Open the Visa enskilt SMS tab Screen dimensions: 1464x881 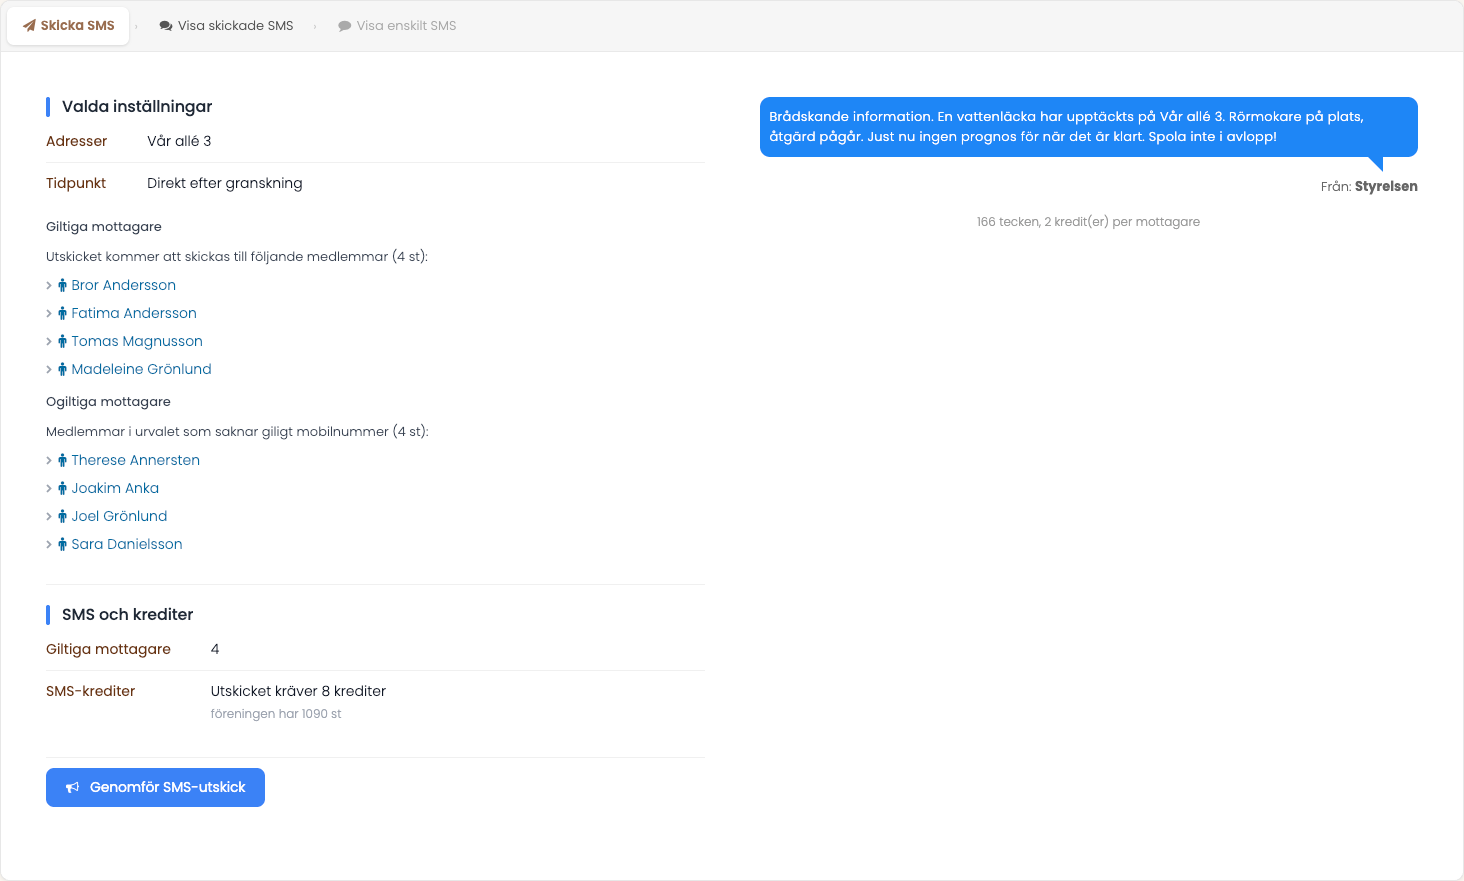(x=397, y=26)
